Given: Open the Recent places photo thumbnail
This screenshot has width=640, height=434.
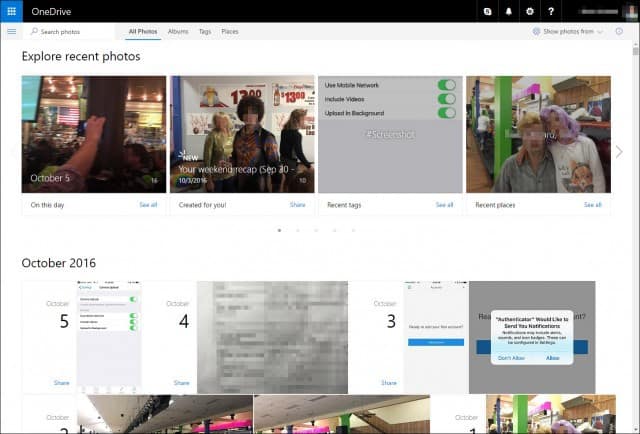Looking at the screenshot, I should point(538,134).
